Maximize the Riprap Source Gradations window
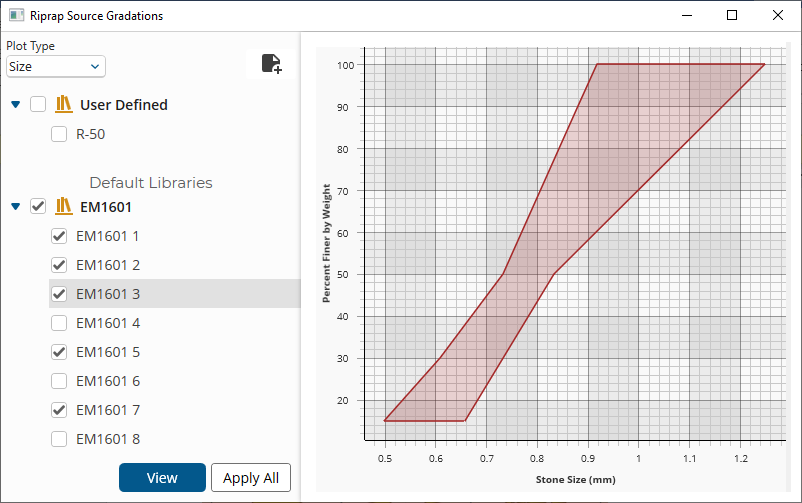The height and width of the screenshot is (503, 802). [x=732, y=16]
